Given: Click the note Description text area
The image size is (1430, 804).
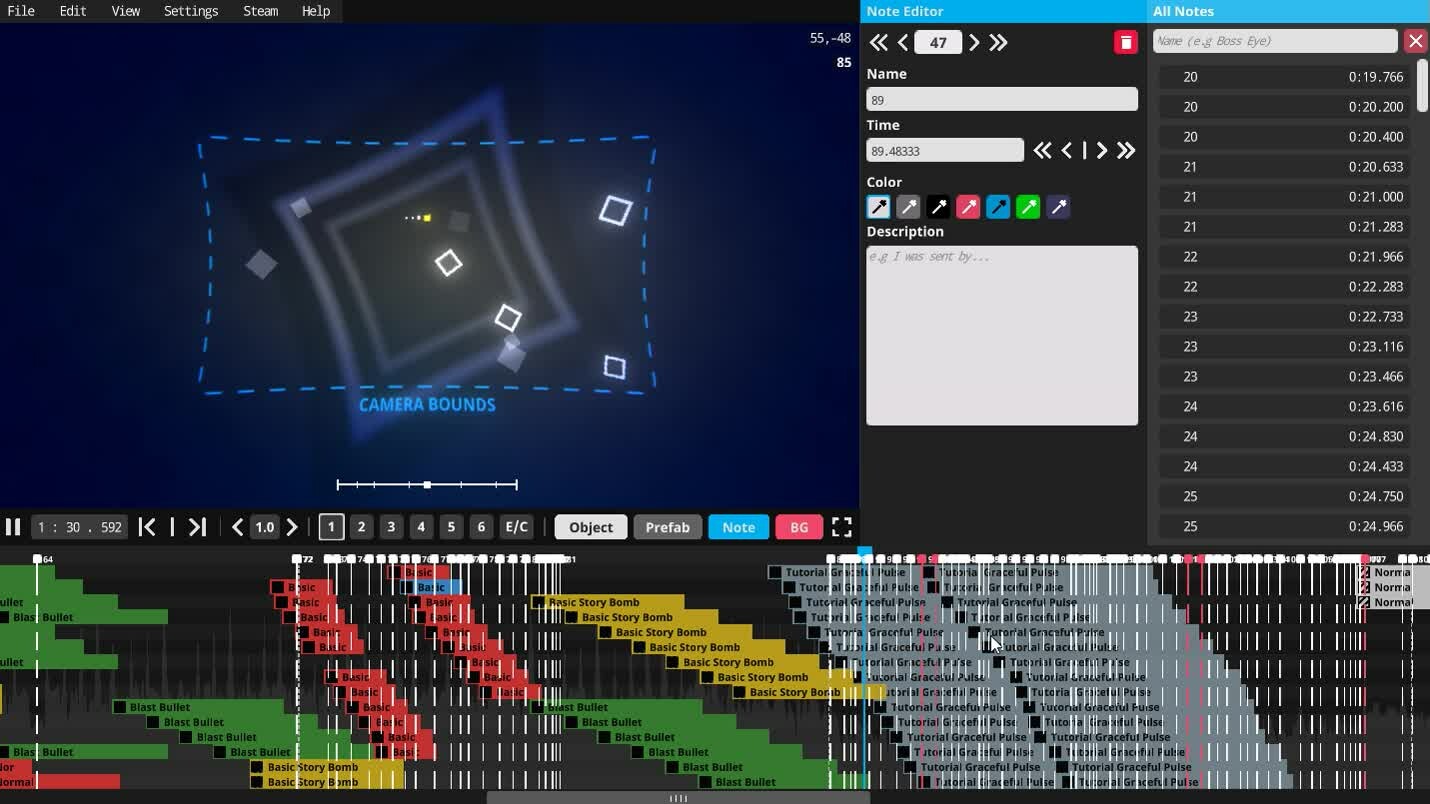Looking at the screenshot, I should (x=1001, y=335).
